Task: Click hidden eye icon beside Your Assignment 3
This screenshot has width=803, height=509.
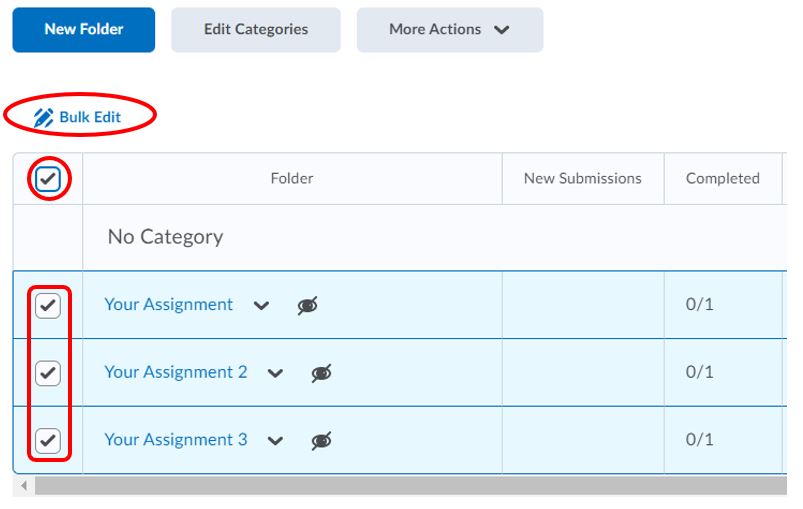Action: [321, 440]
